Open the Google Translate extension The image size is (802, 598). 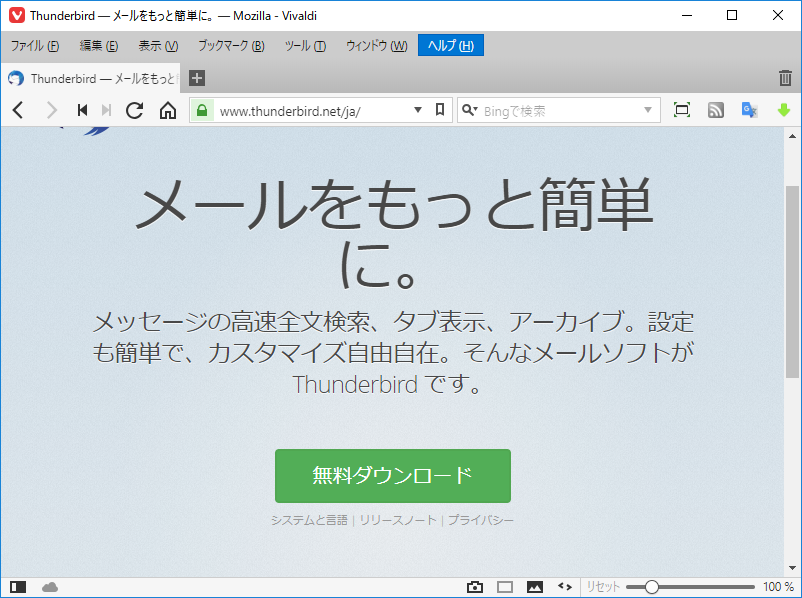[749, 110]
